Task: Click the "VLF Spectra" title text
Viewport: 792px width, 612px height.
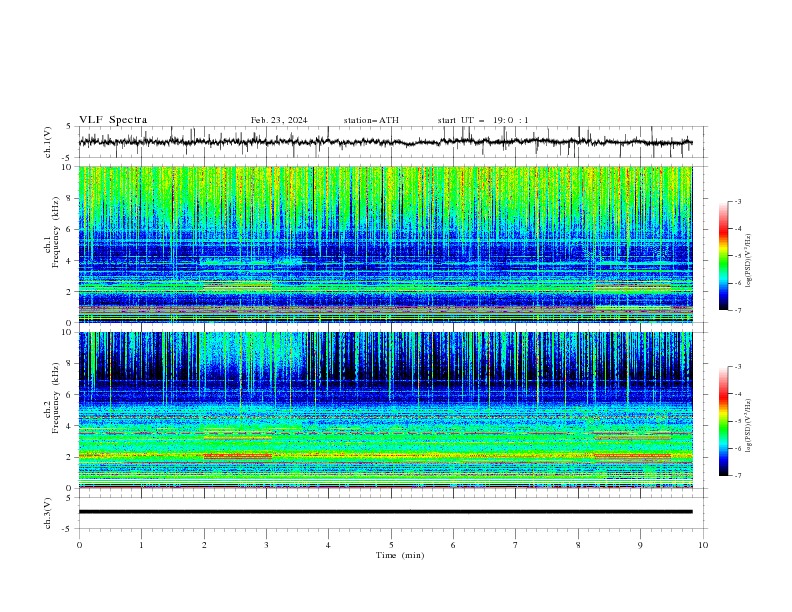Action: click(113, 120)
